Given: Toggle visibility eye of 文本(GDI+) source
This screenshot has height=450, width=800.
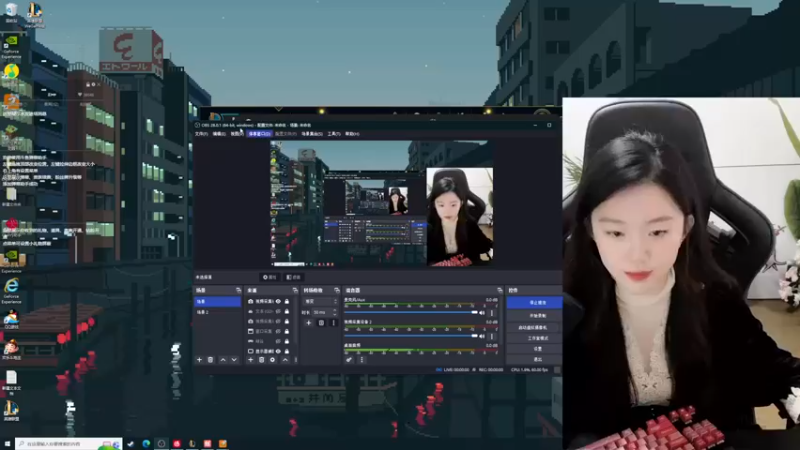Looking at the screenshot, I should click(278, 311).
